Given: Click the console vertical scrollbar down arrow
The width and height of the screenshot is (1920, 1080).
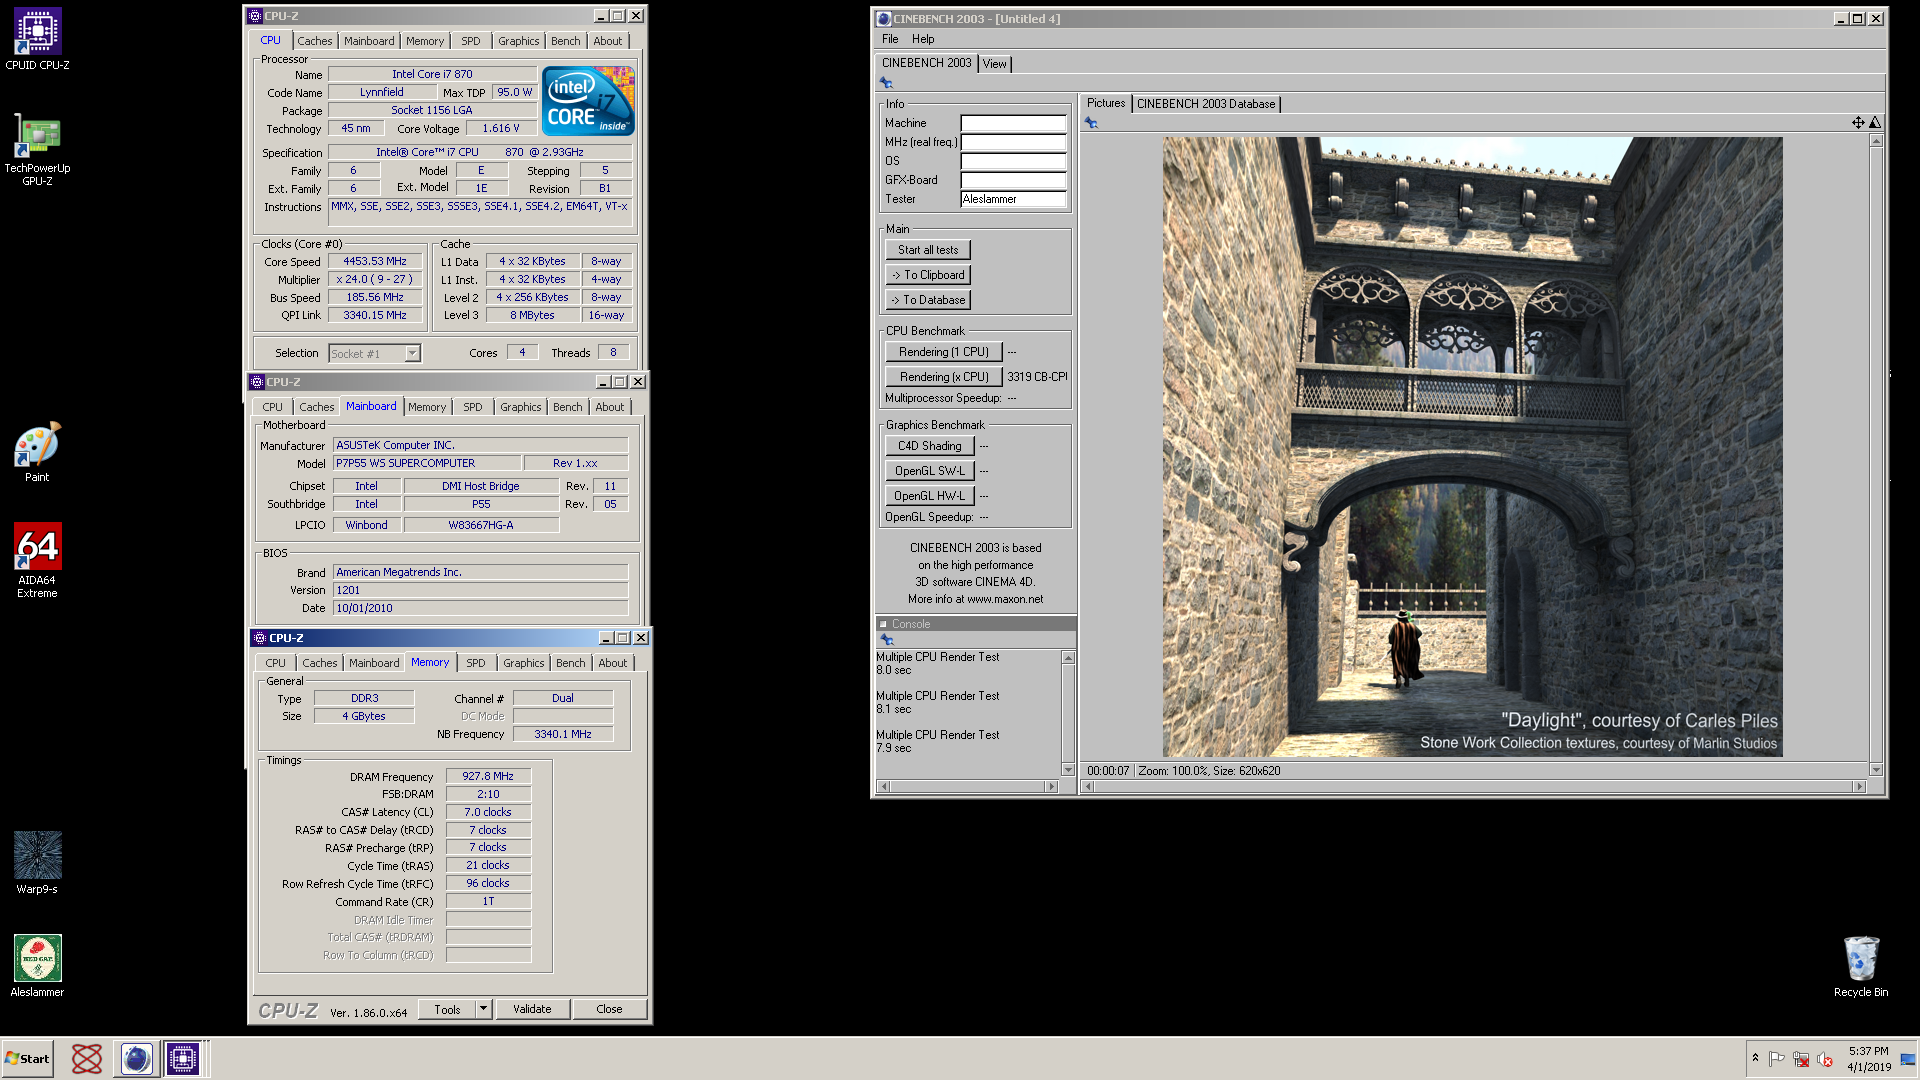Looking at the screenshot, I should 1068,770.
